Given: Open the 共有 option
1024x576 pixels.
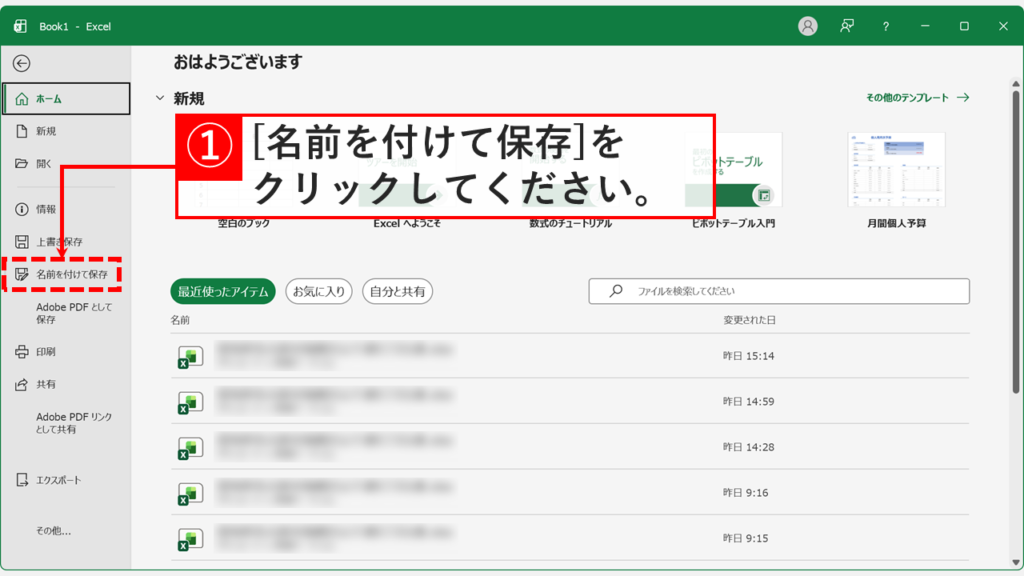Looking at the screenshot, I should tap(46, 385).
